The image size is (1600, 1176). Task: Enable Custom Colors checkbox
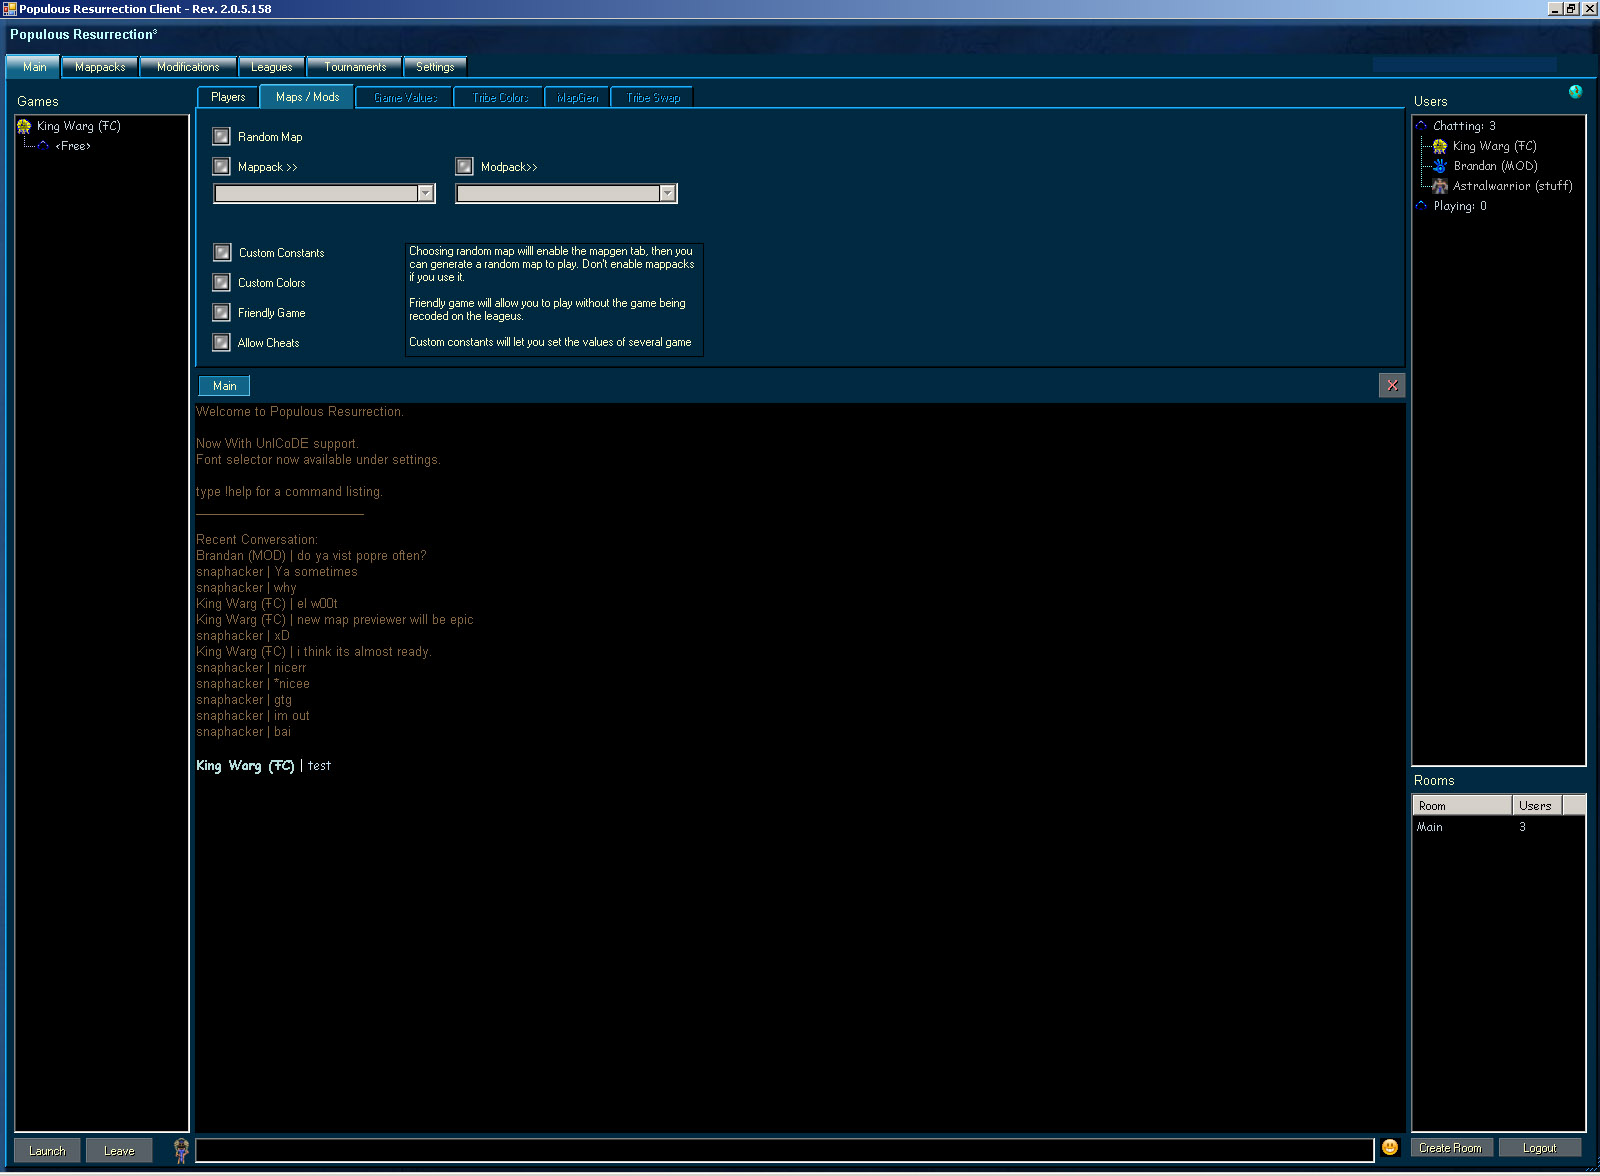click(x=221, y=282)
